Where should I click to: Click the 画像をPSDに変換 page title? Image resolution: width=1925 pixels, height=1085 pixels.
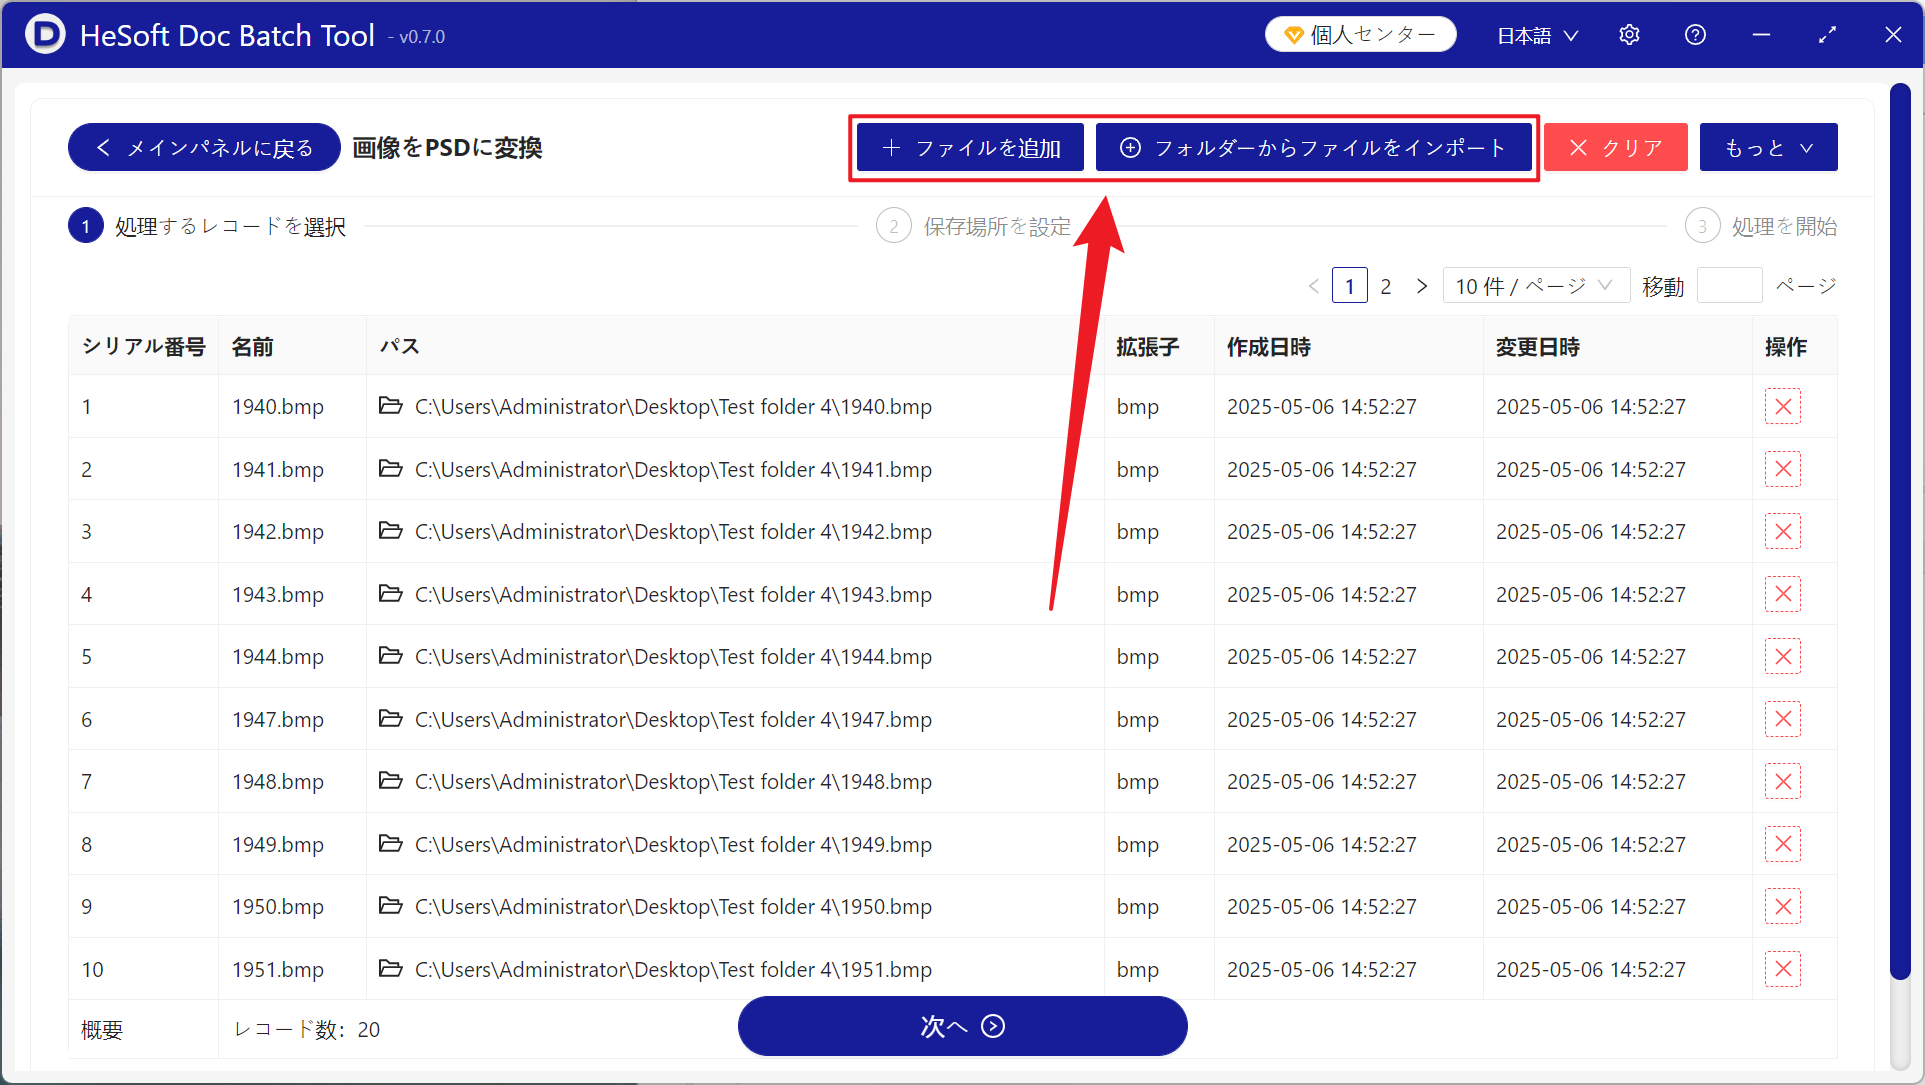coord(447,147)
